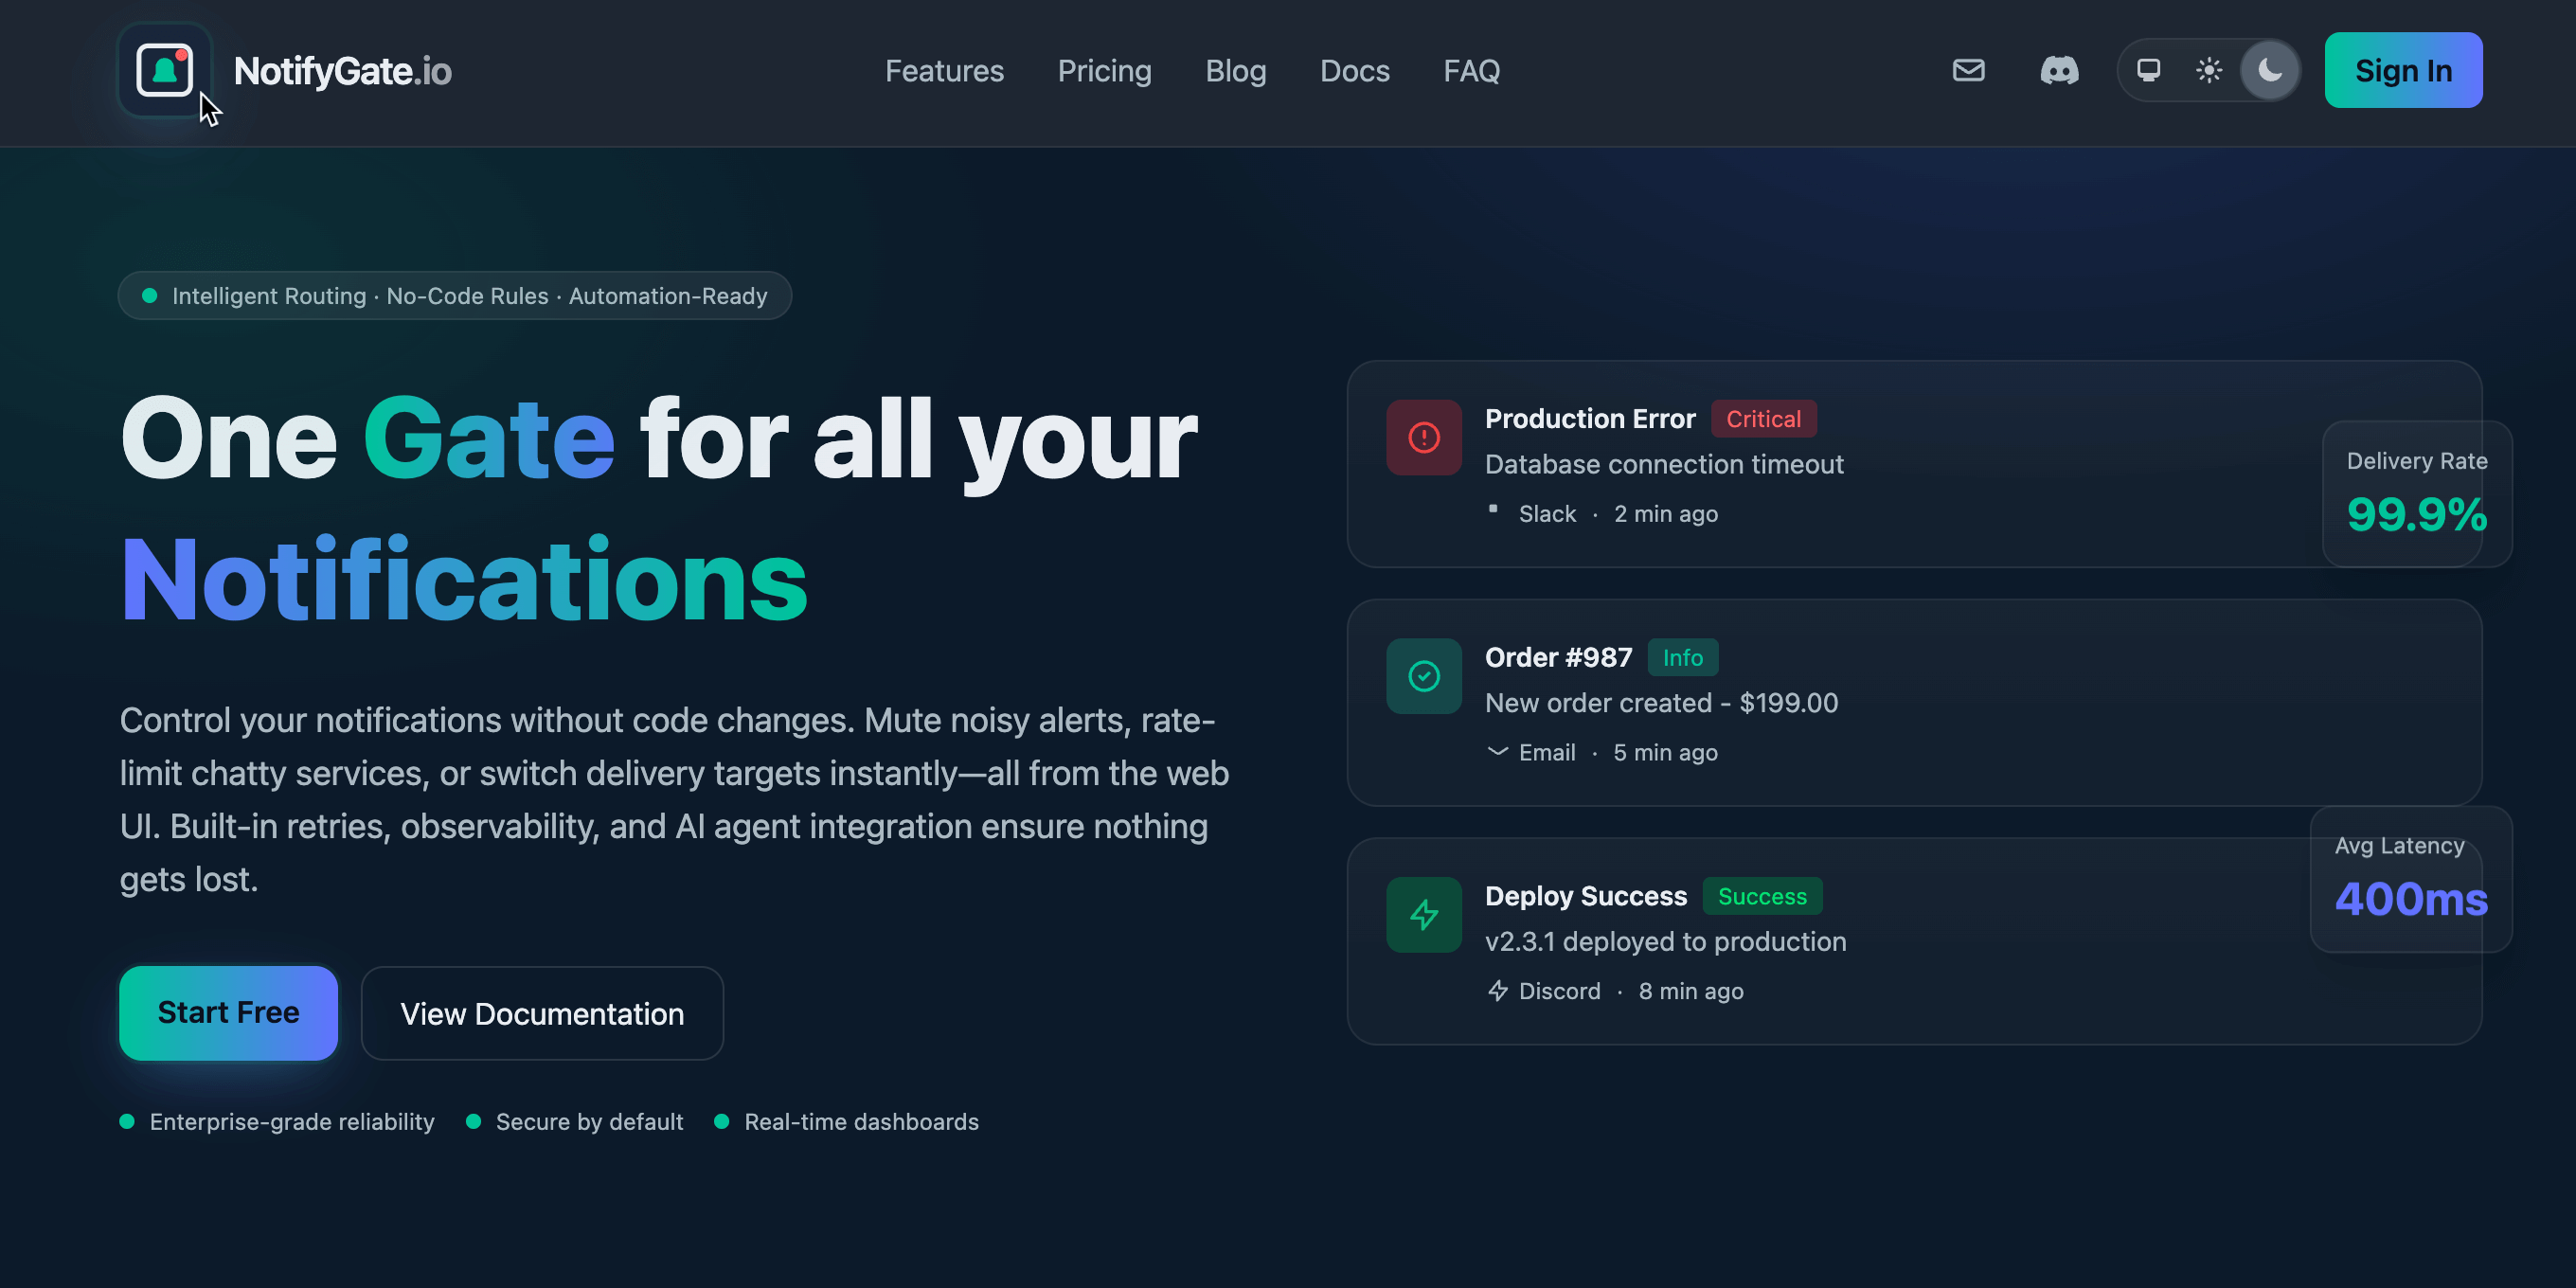This screenshot has height=1288, width=2576.
Task: Switch theme to system mode
Action: point(2148,70)
